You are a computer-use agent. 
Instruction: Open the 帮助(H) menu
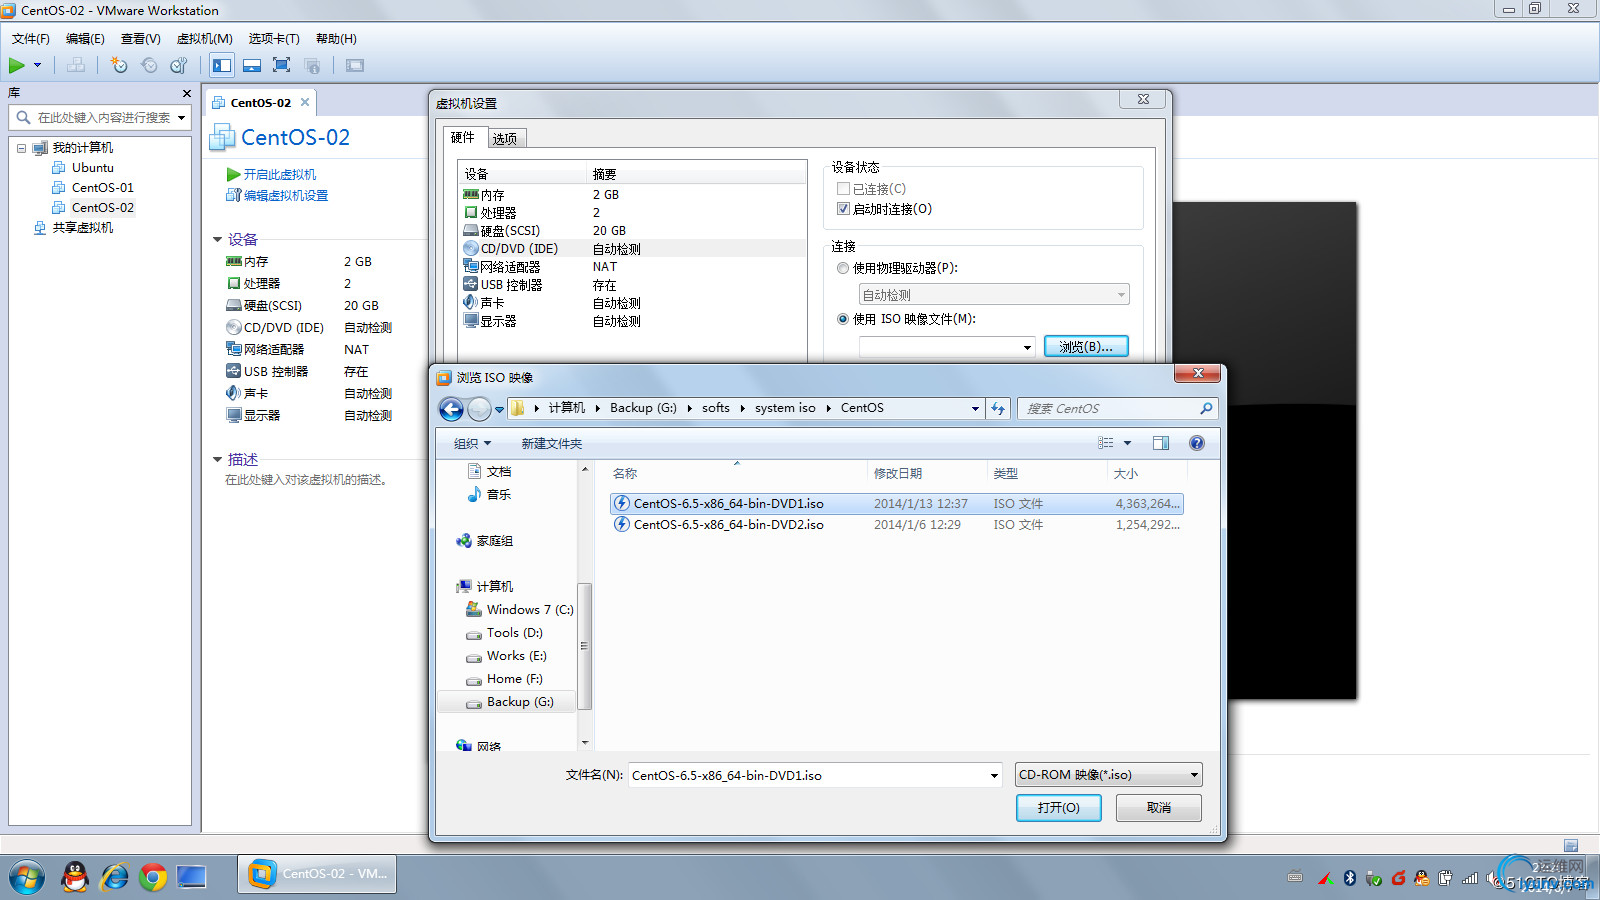336,39
